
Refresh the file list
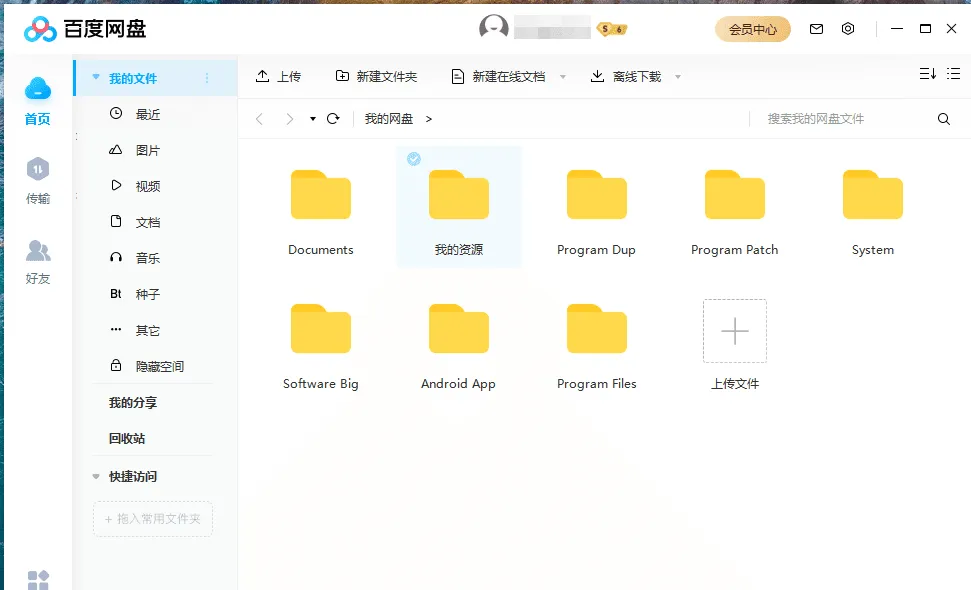333,118
